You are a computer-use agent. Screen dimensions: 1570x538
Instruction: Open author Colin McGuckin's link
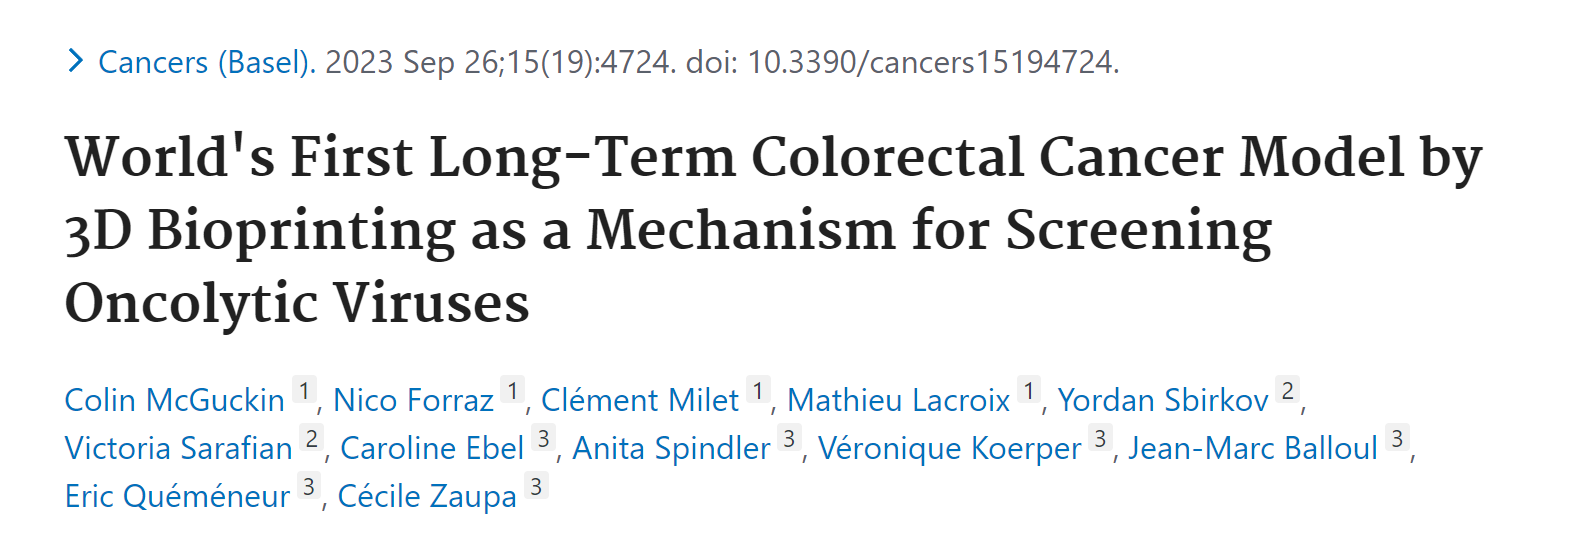tap(174, 400)
